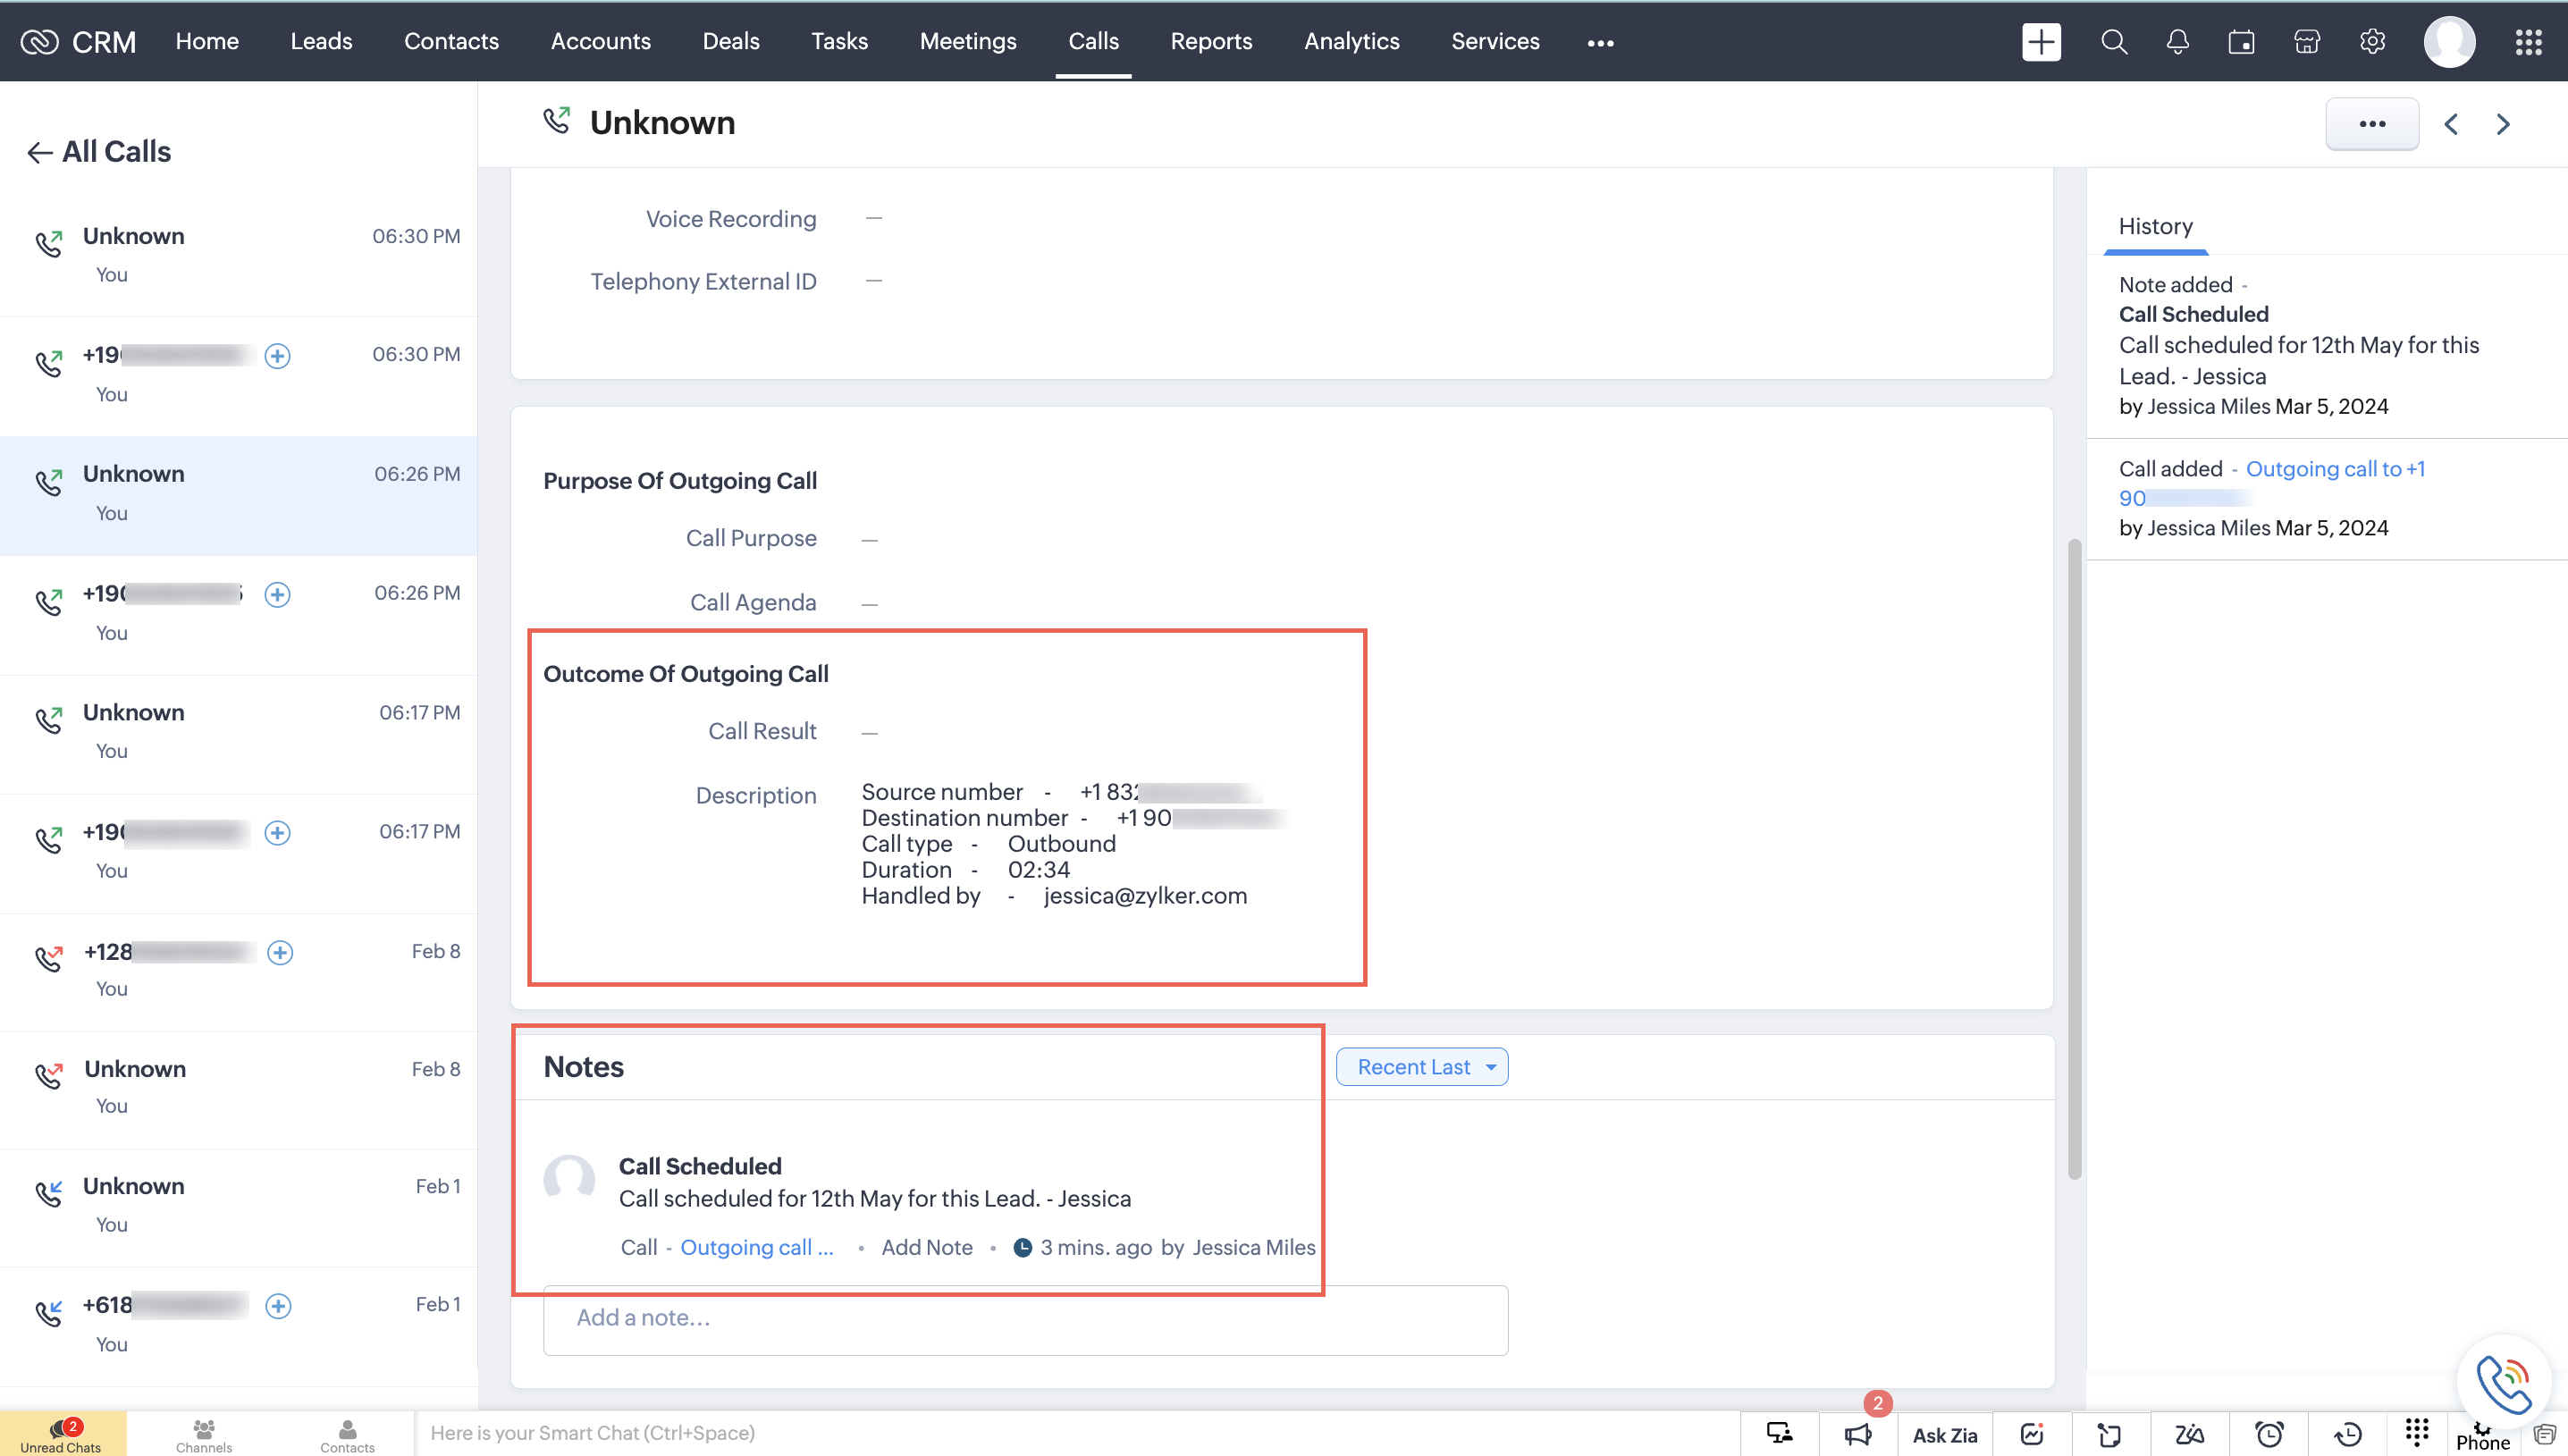Expand the Recent Last sort dropdown
The height and width of the screenshot is (1456, 2568).
1422,1067
